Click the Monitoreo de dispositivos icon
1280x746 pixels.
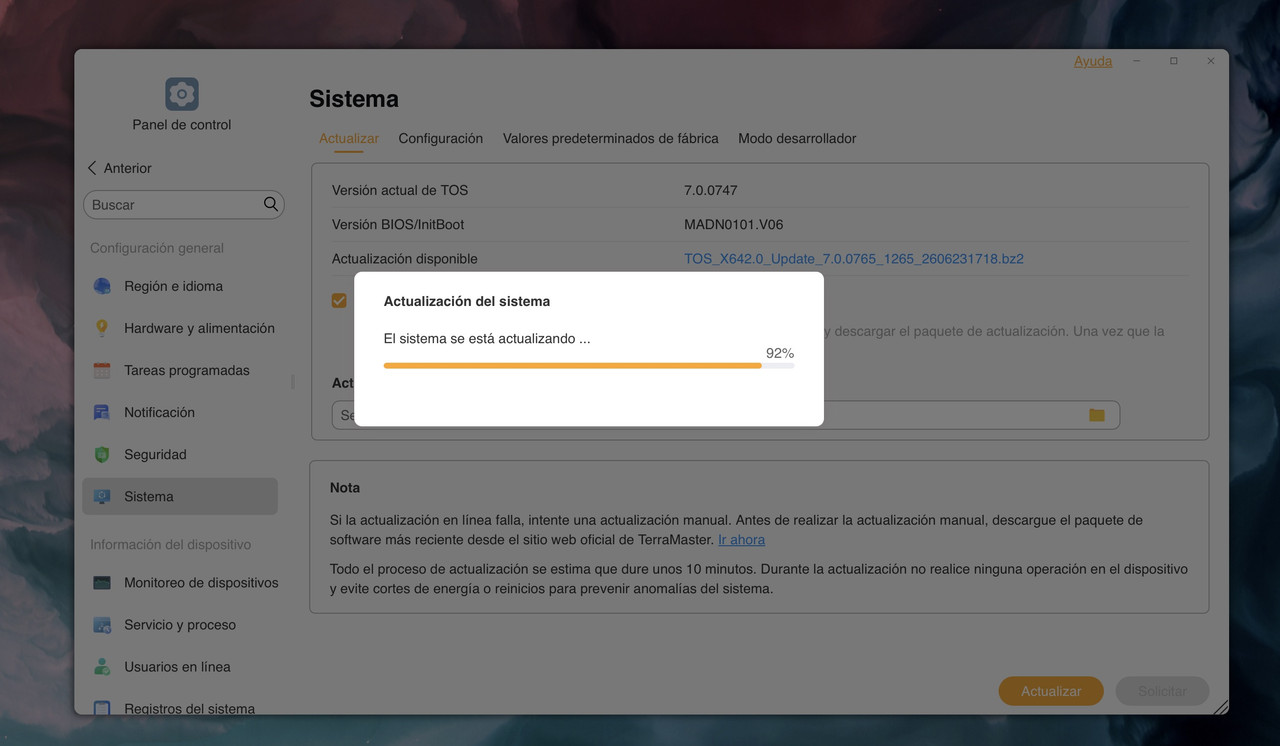point(102,582)
